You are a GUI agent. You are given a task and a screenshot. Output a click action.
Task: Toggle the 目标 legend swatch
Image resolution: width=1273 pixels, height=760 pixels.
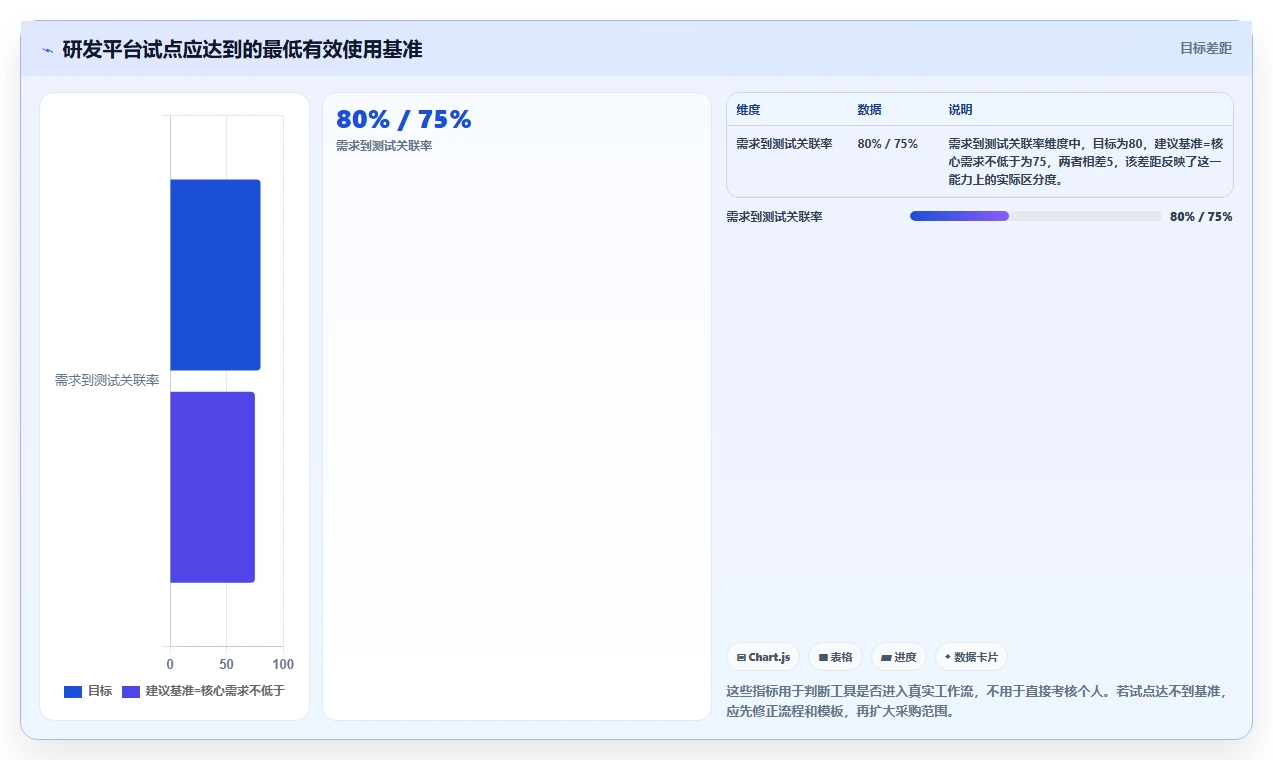point(73,691)
